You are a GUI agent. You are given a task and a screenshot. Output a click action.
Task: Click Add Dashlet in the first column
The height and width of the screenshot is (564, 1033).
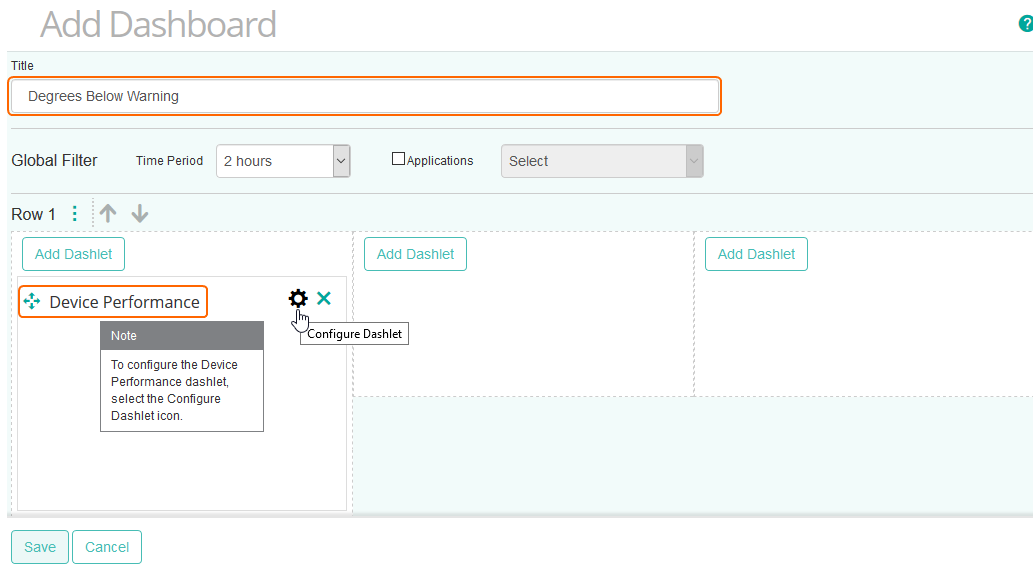point(74,254)
